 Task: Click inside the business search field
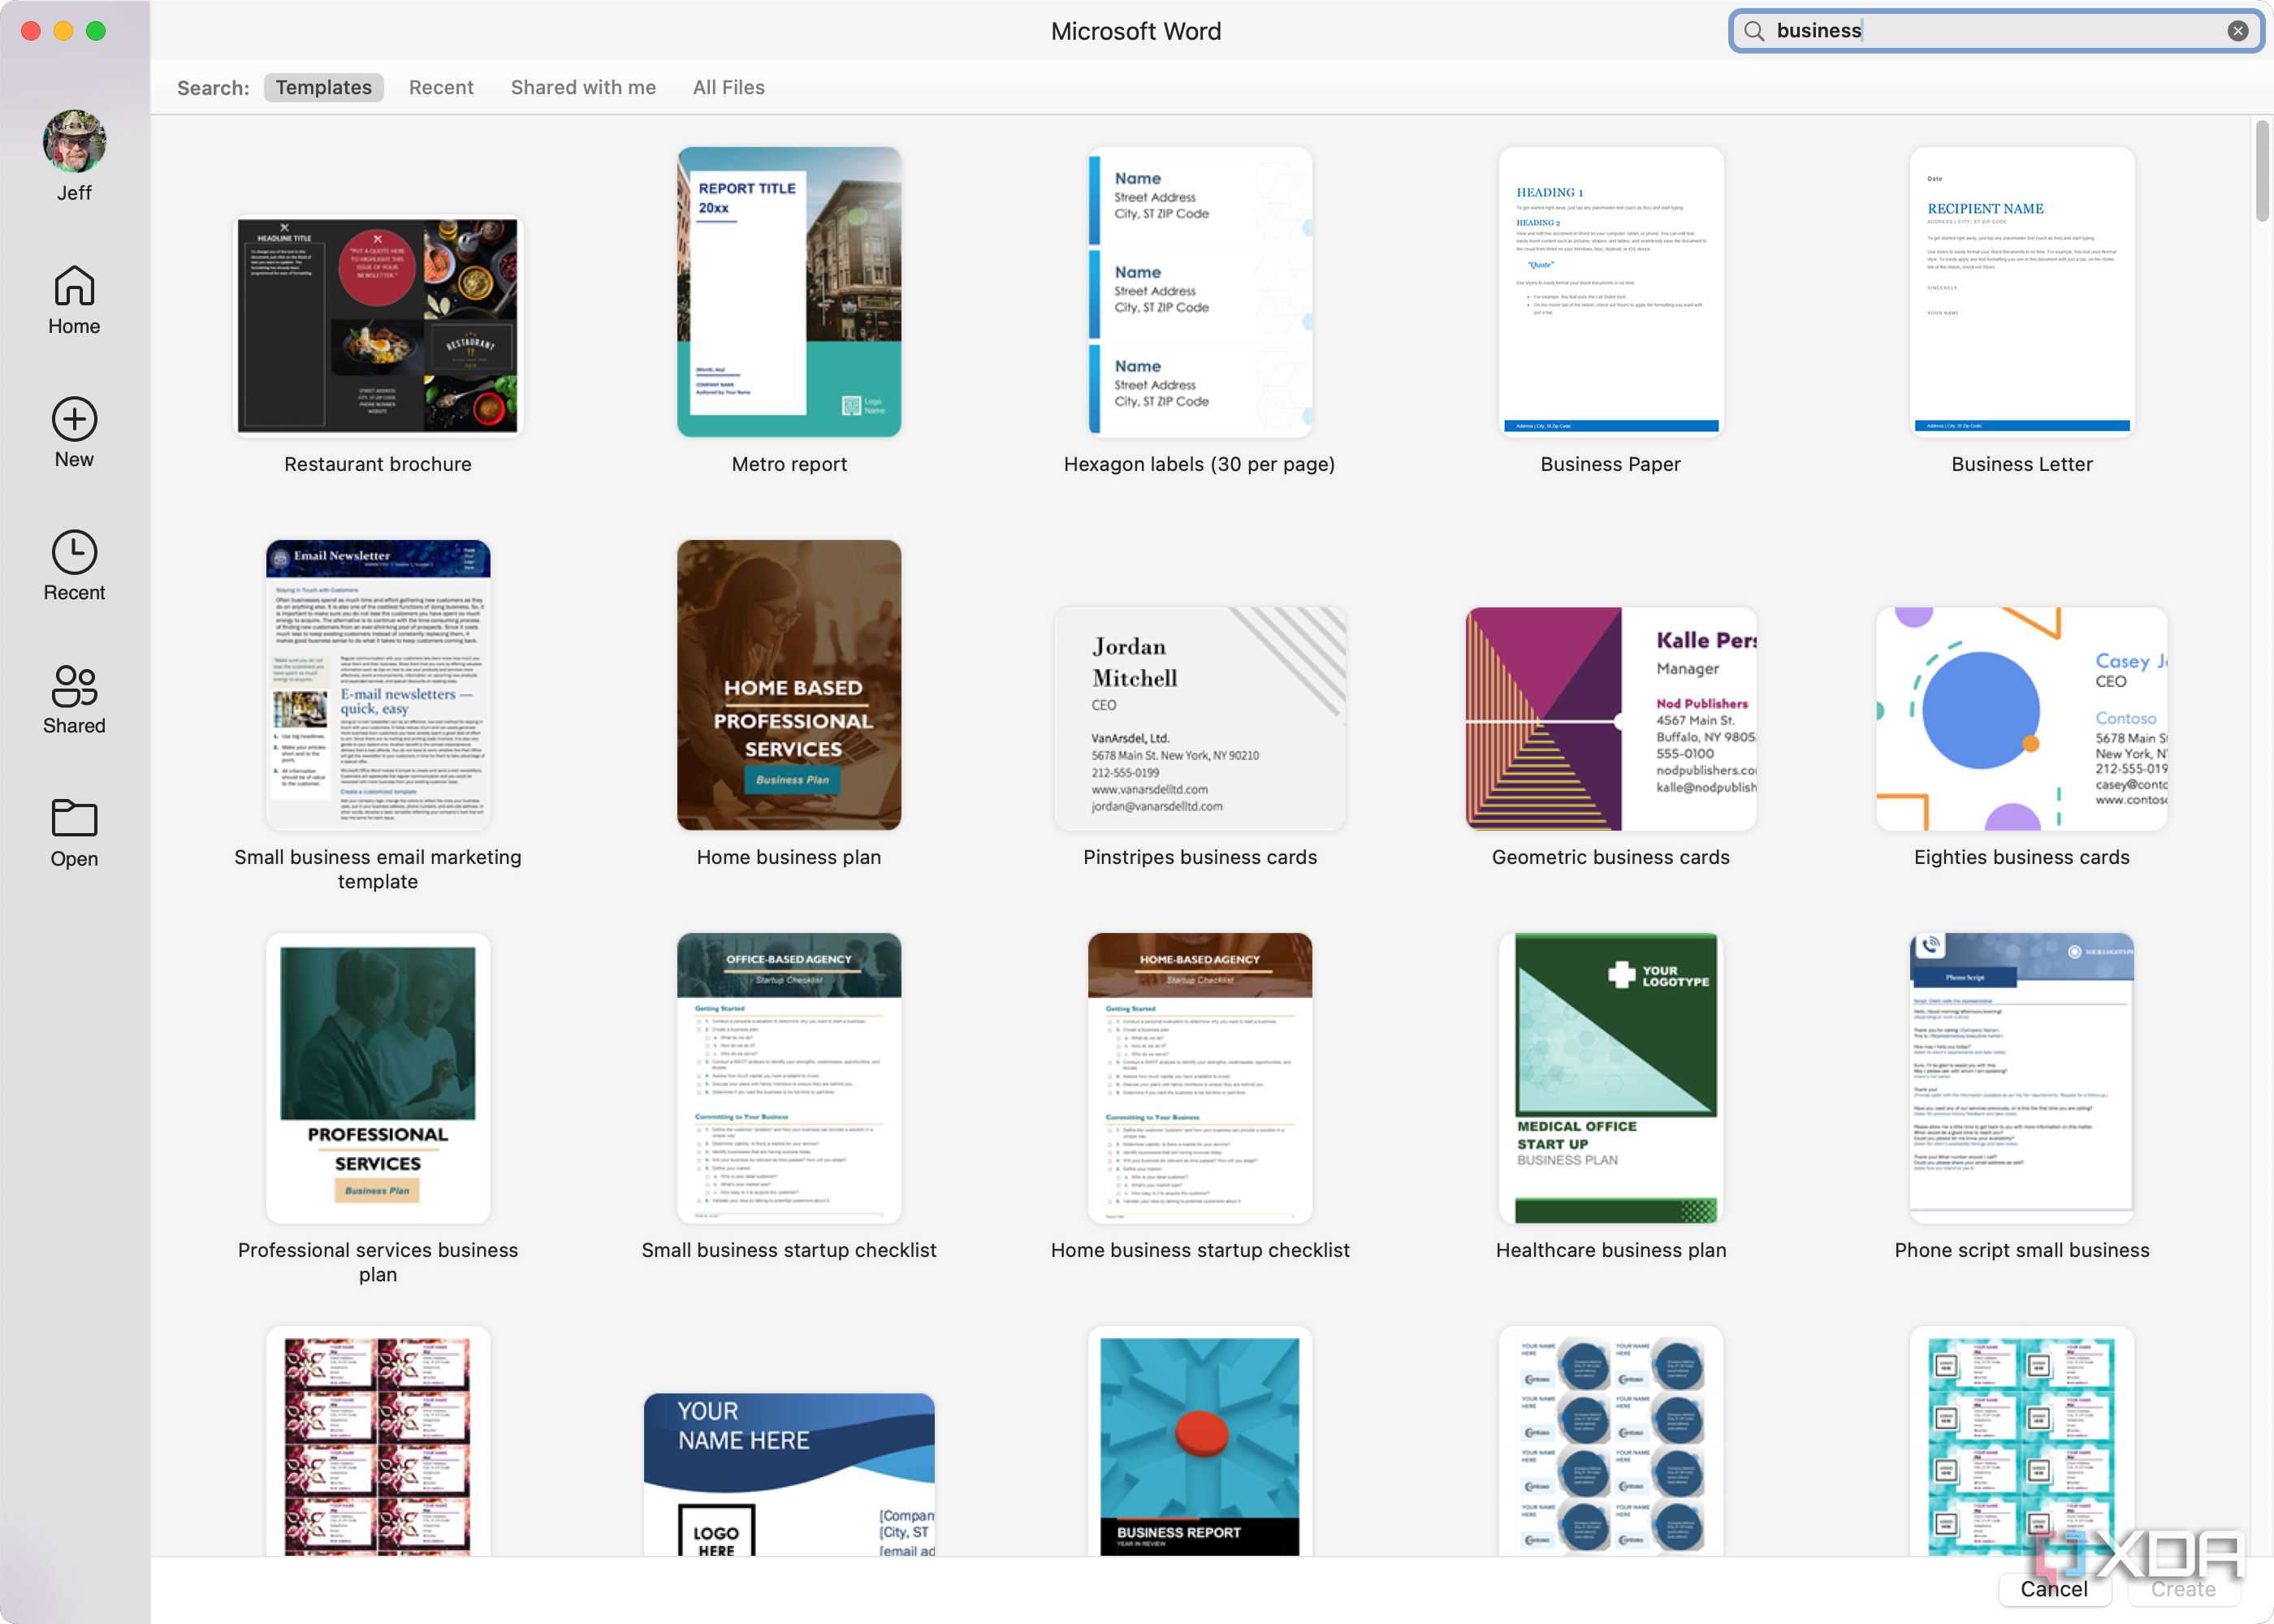point(1996,31)
